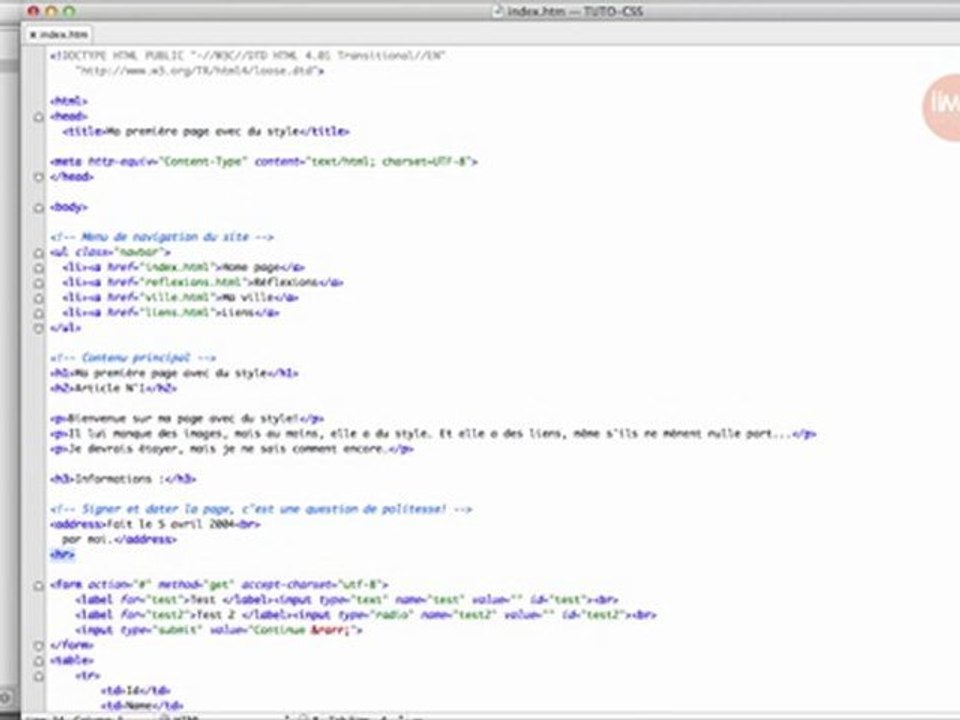Collapse the form action block fold marker

(39, 585)
